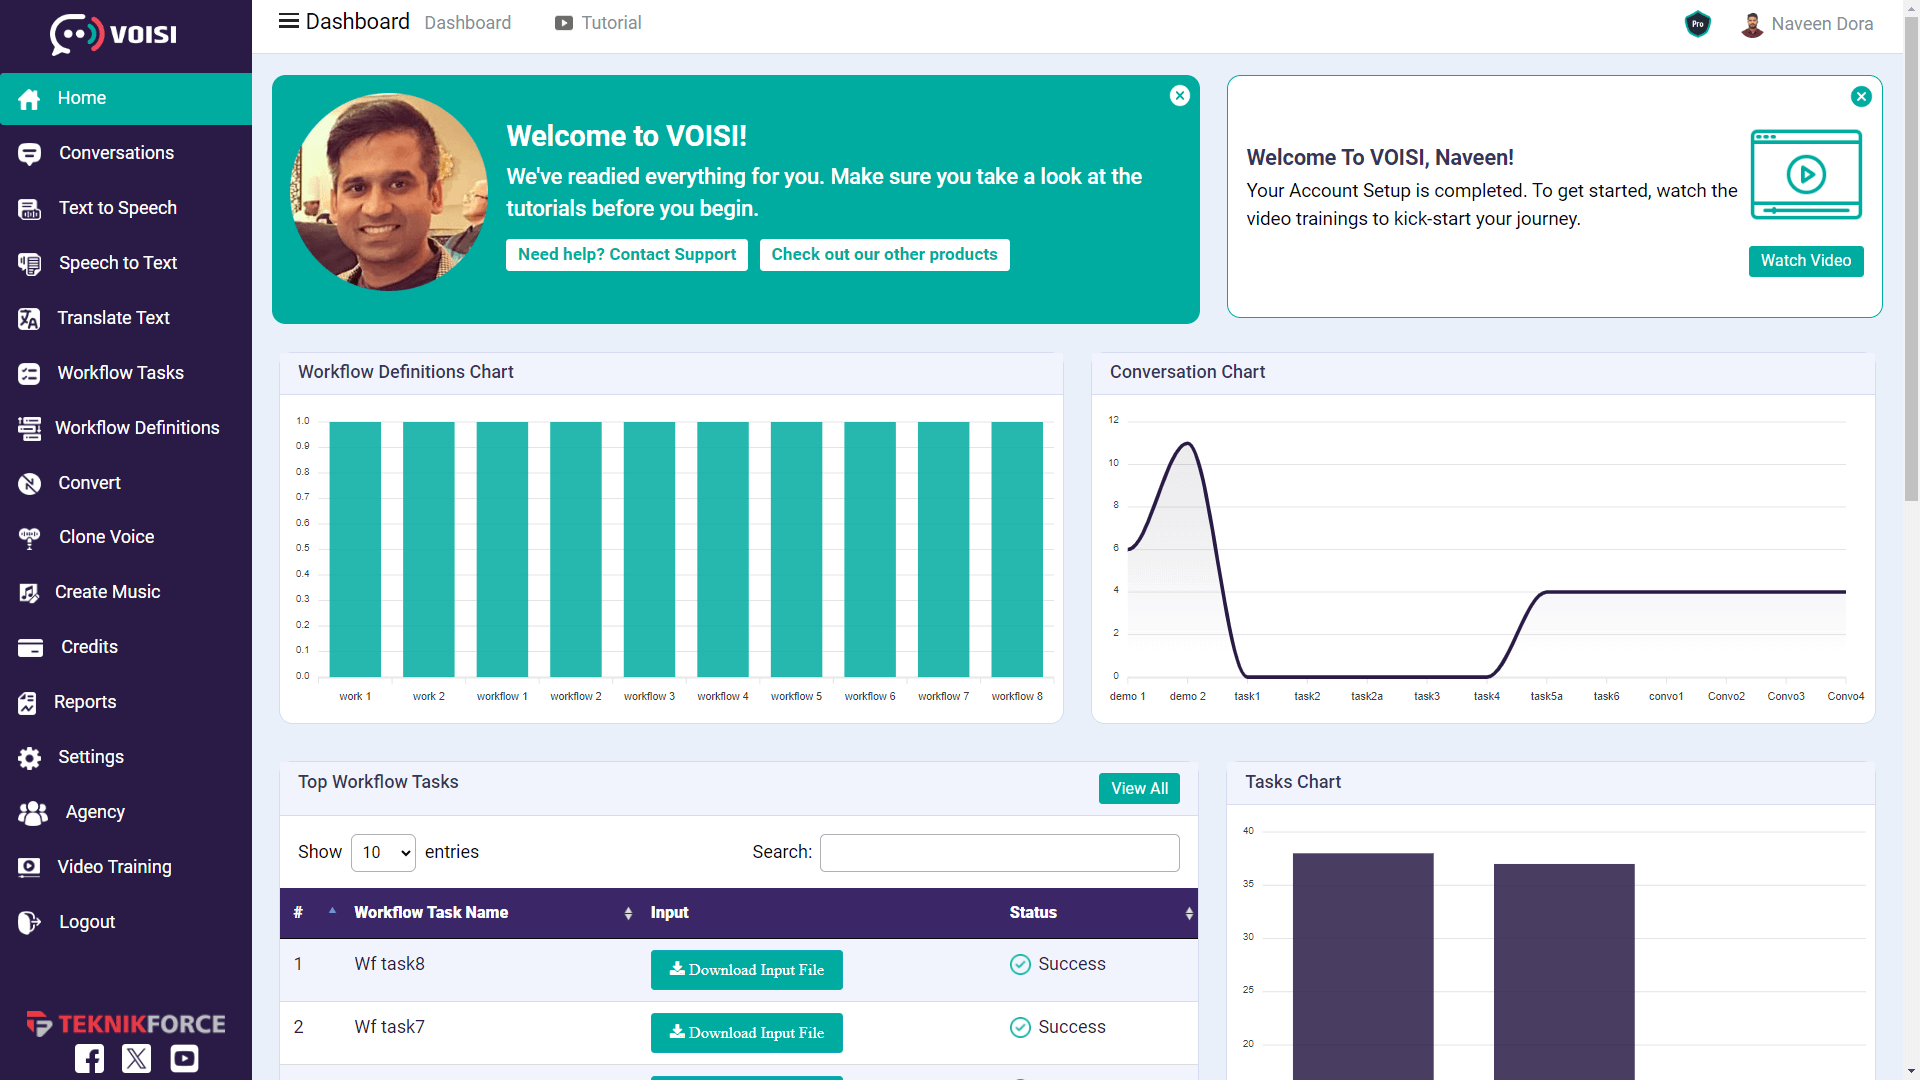This screenshot has height=1080, width=1920.
Task: Open the Show entries count dropdown
Action: [x=383, y=853]
